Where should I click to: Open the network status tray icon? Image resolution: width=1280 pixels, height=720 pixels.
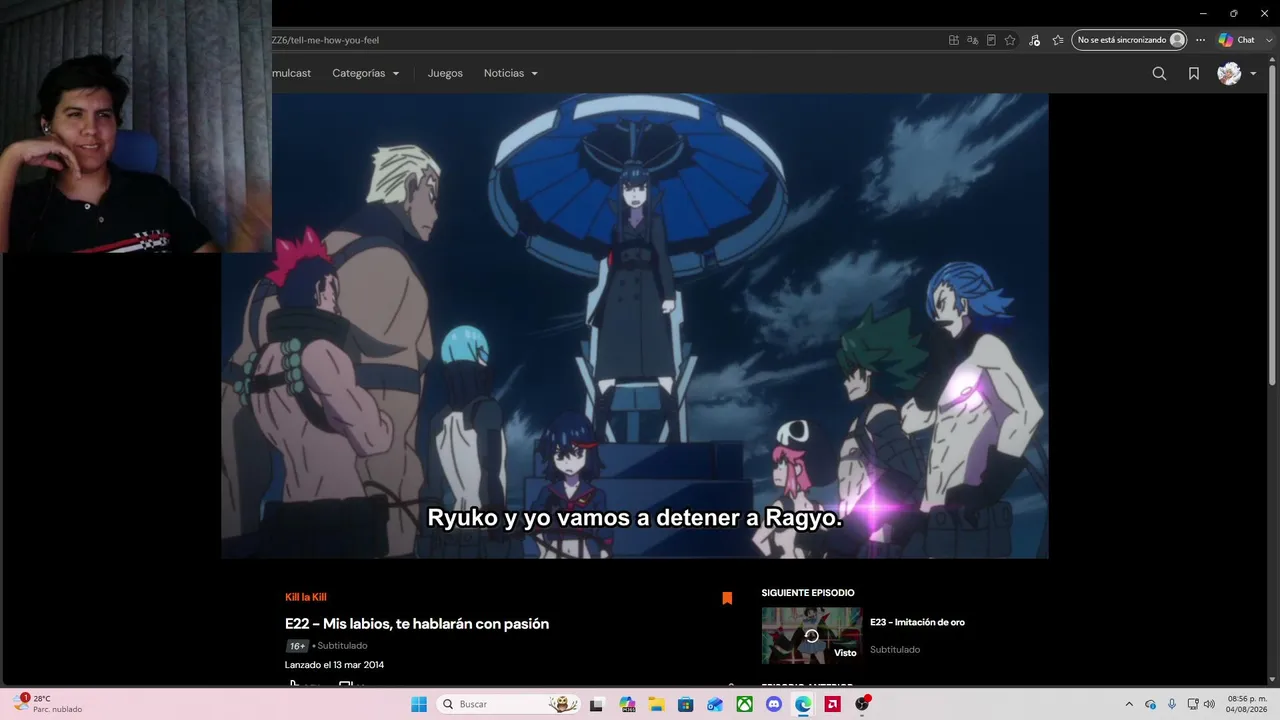coord(1193,704)
